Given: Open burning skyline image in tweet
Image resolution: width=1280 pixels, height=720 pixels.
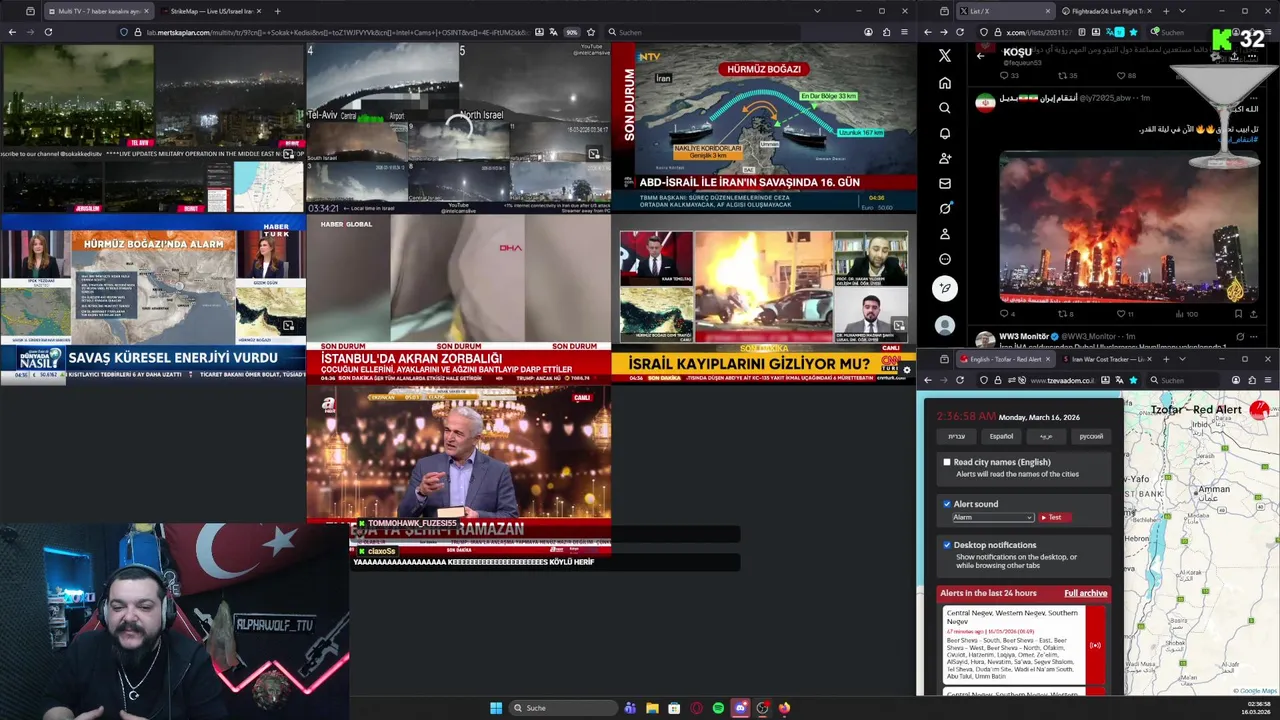Looking at the screenshot, I should click(1128, 227).
